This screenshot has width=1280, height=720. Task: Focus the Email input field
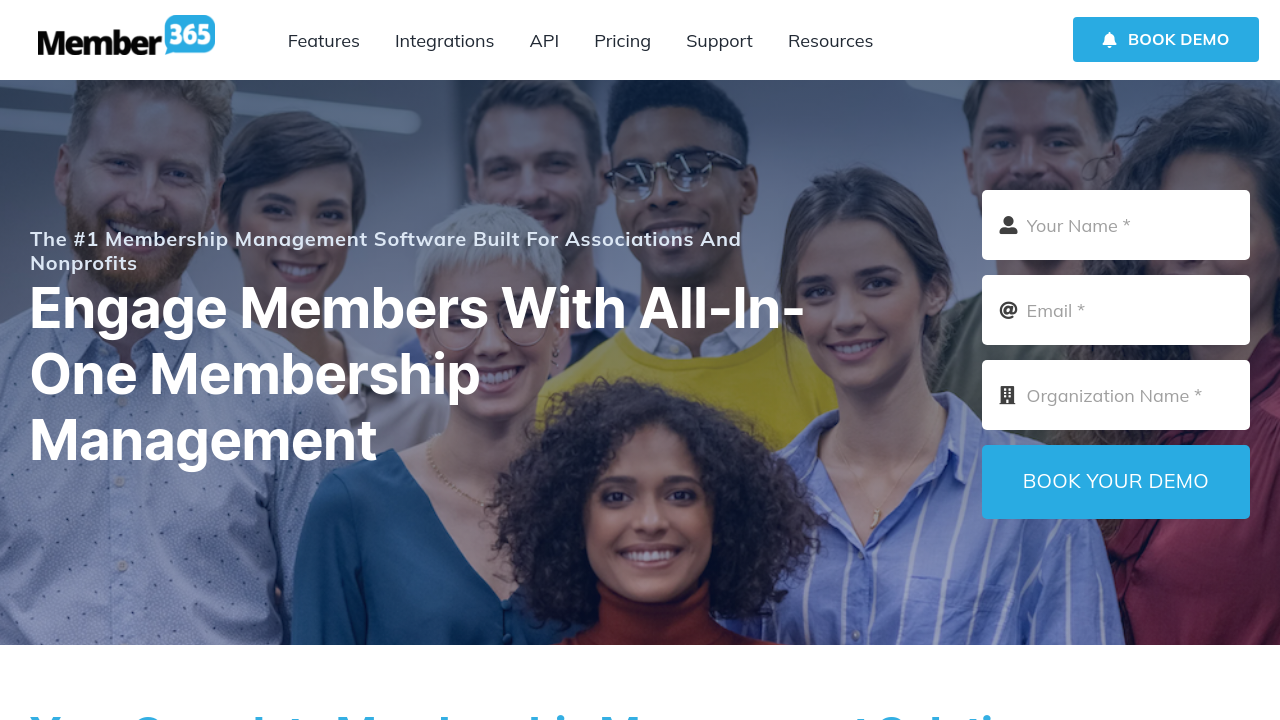coord(1116,310)
